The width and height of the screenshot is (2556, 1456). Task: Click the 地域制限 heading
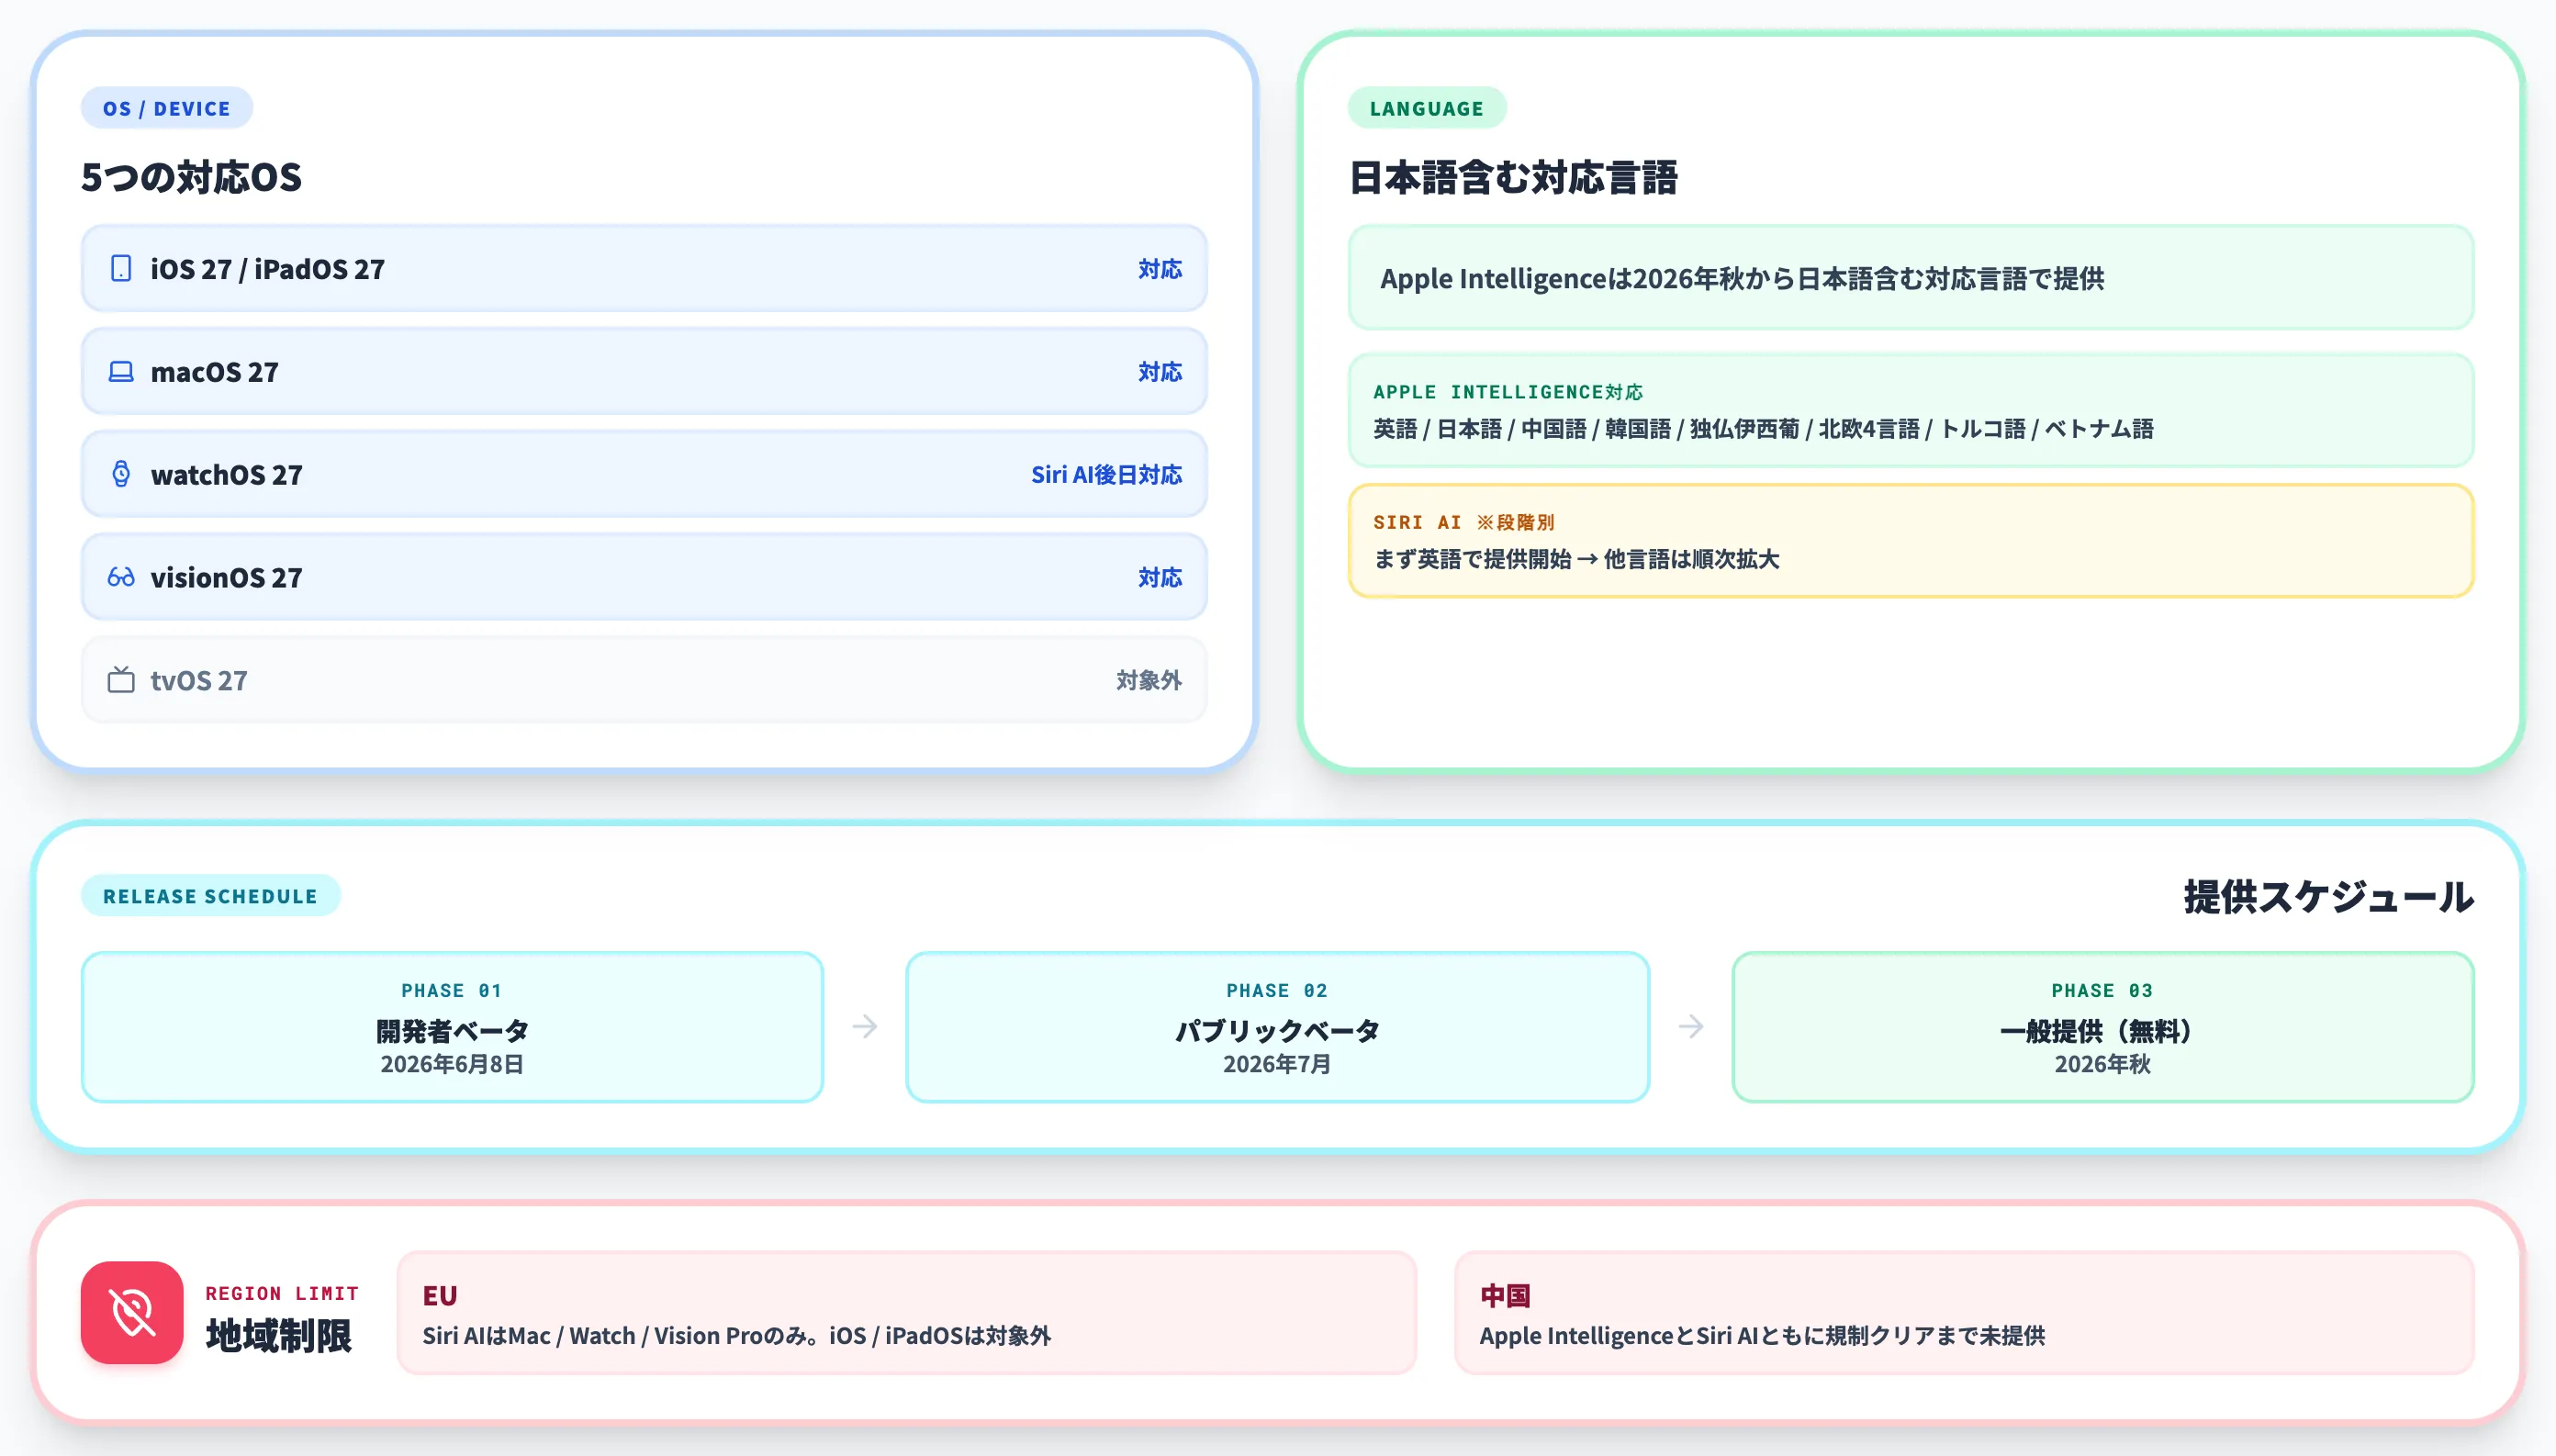(279, 1336)
